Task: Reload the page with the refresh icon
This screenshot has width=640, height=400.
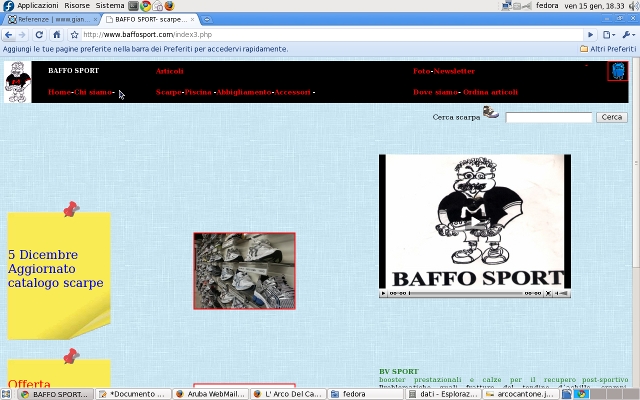Action: coord(39,35)
